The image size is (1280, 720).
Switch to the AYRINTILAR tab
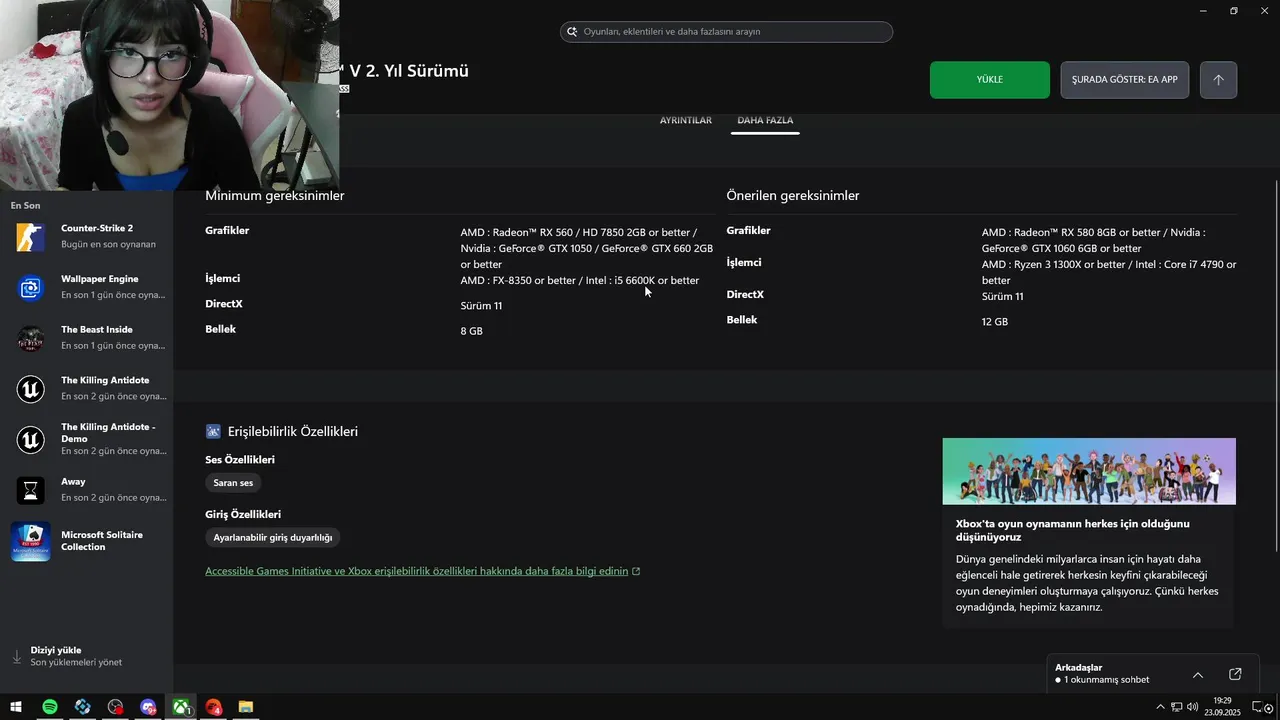[686, 120]
